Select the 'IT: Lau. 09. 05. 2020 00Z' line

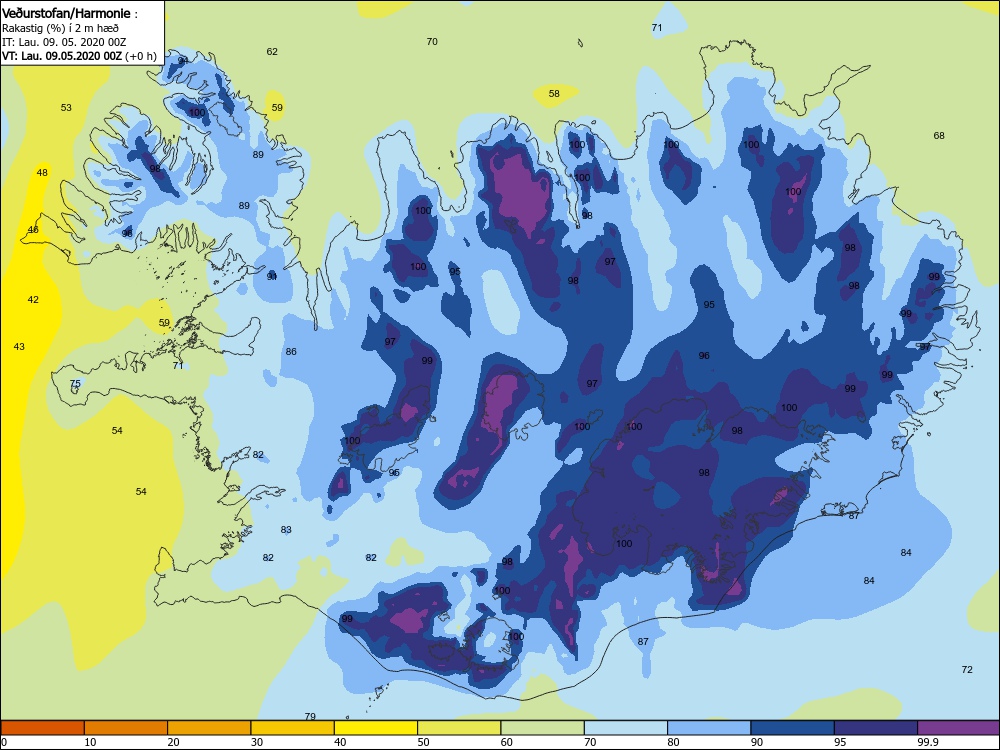64,42
